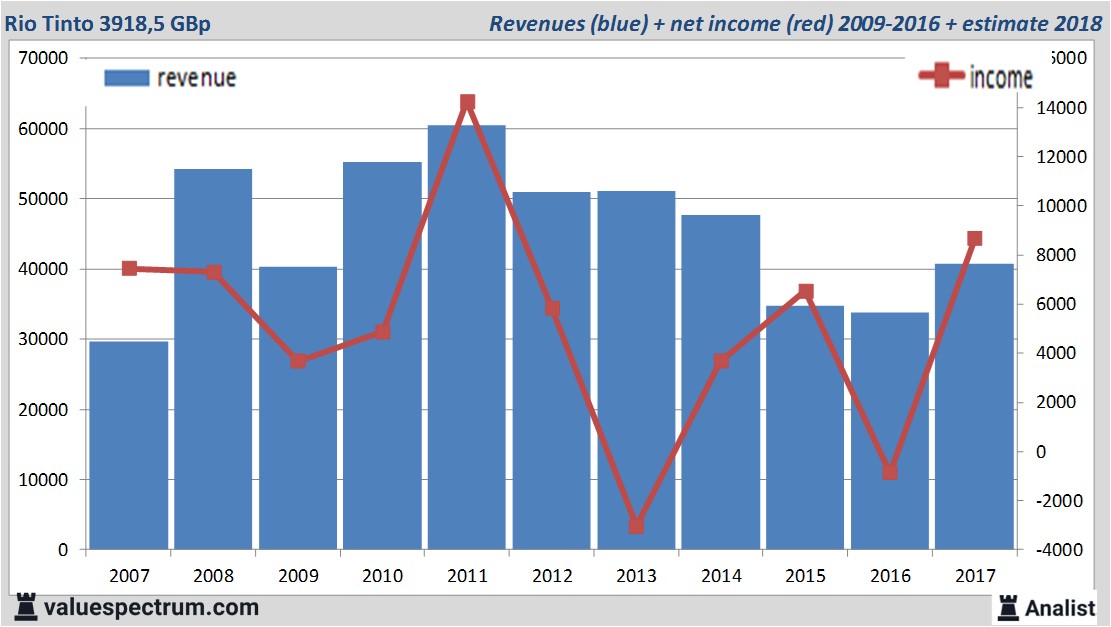Select the 2016 revenue bar
1111x627 pixels.
(x=890, y=431)
